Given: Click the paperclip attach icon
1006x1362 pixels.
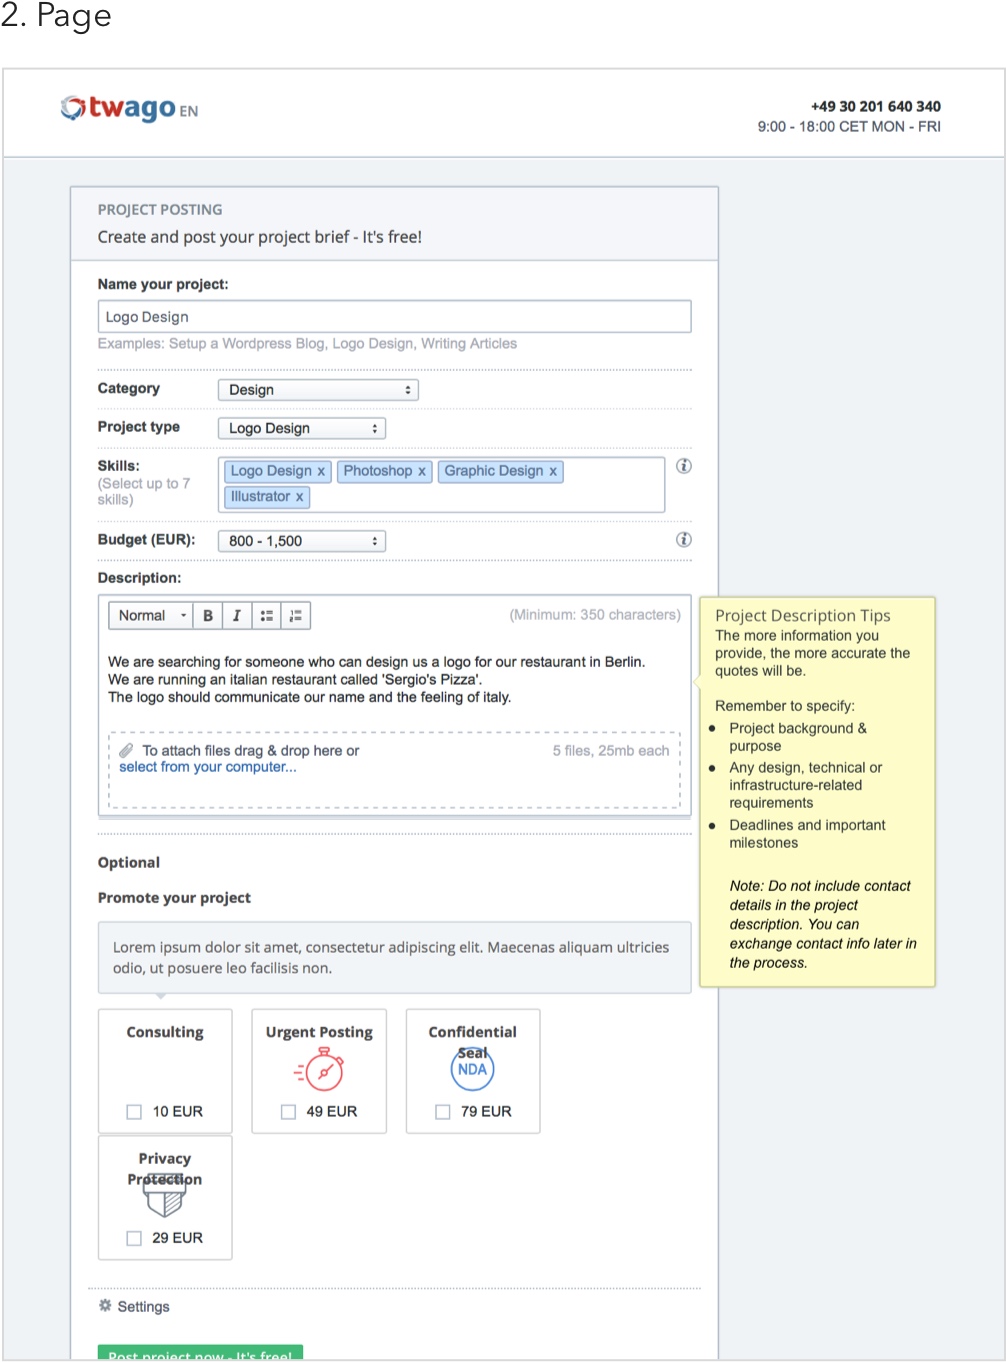Looking at the screenshot, I should point(126,751).
